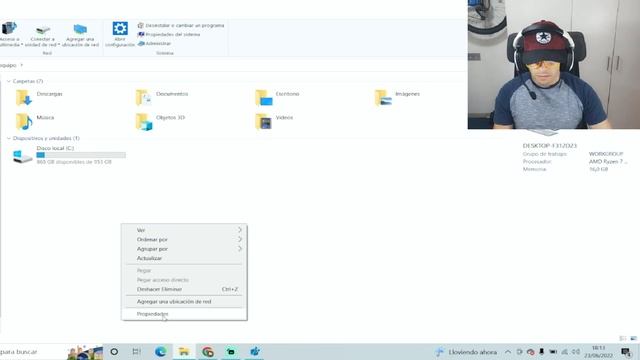640x360 pixels.
Task: Click the Conectar a unidad de red dropdown arrow
Action: pos(59,45)
